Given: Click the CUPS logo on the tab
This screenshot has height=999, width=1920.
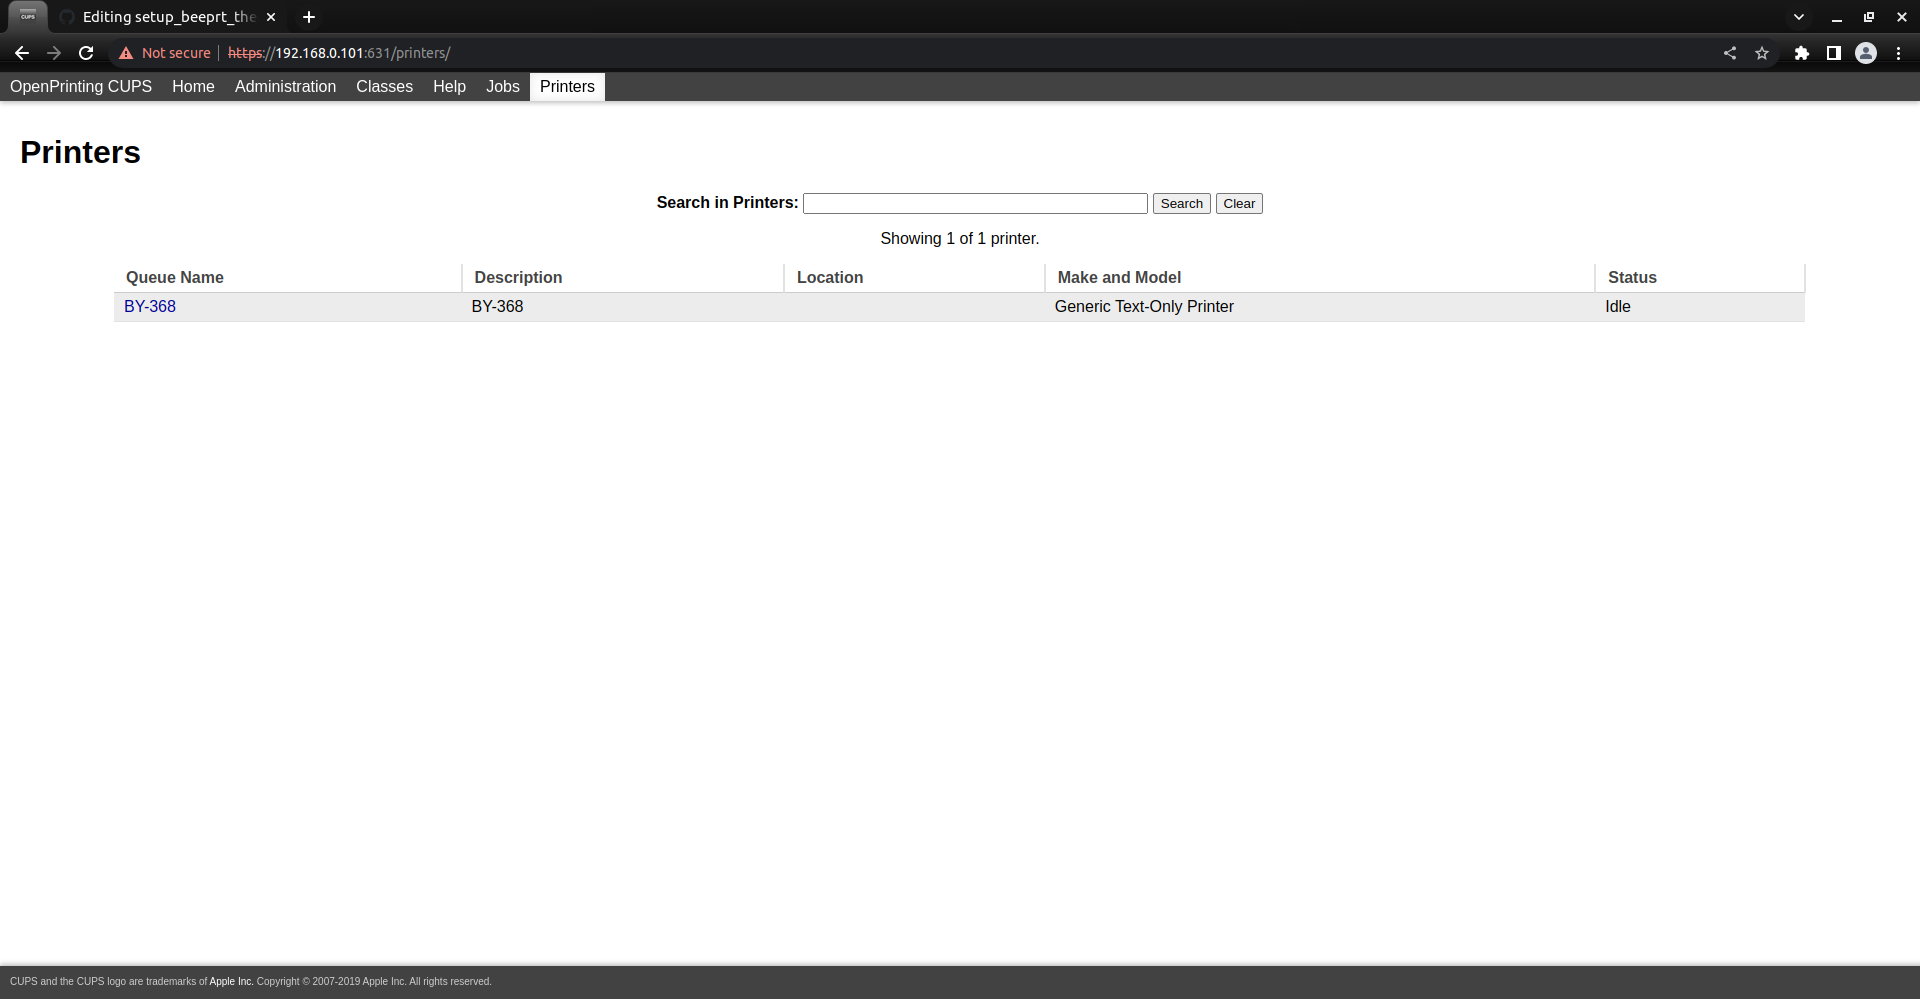Looking at the screenshot, I should click(x=28, y=17).
